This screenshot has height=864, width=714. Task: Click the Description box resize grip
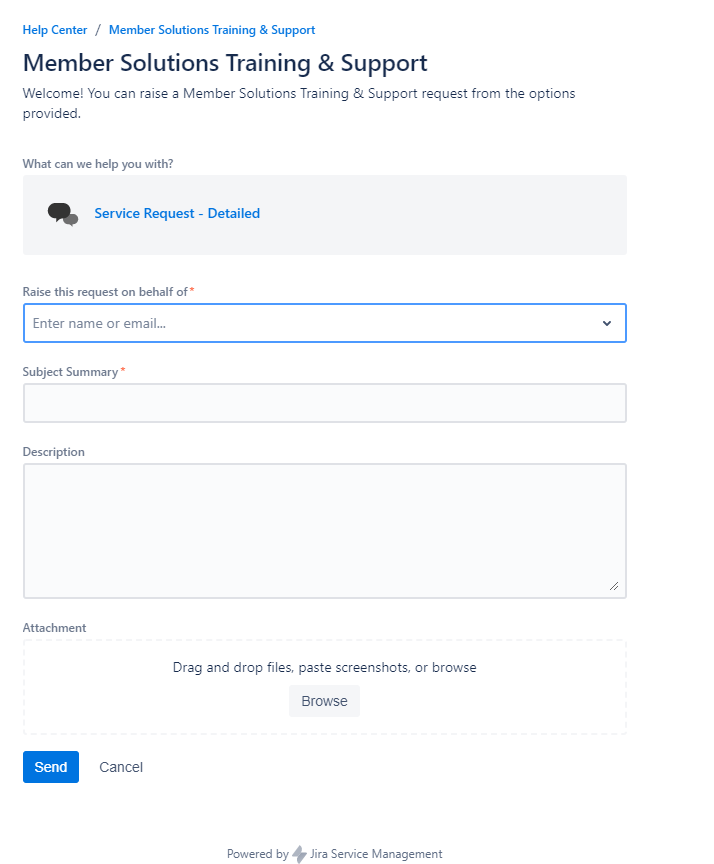tap(614, 586)
